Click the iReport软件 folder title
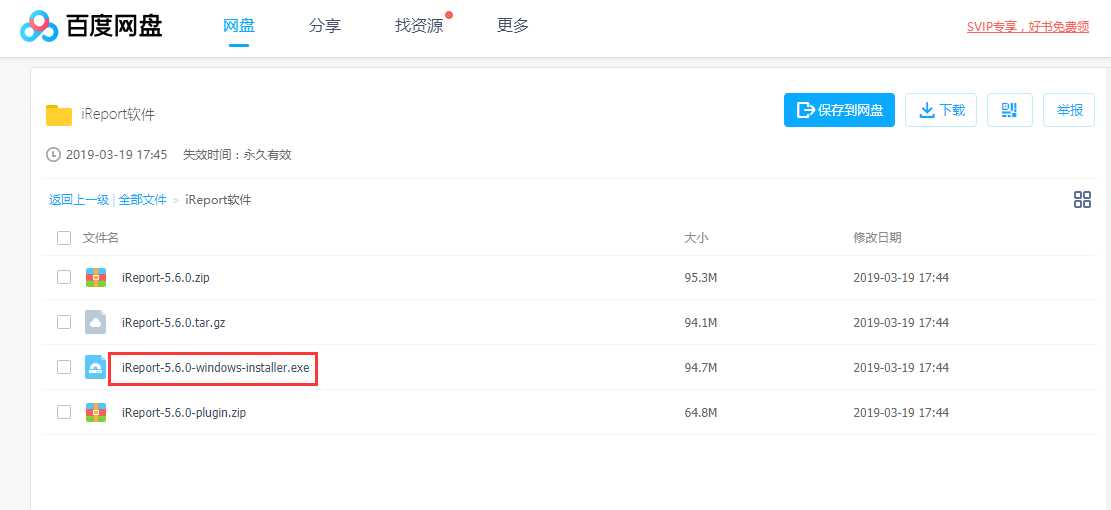The image size is (1111, 510). (118, 115)
